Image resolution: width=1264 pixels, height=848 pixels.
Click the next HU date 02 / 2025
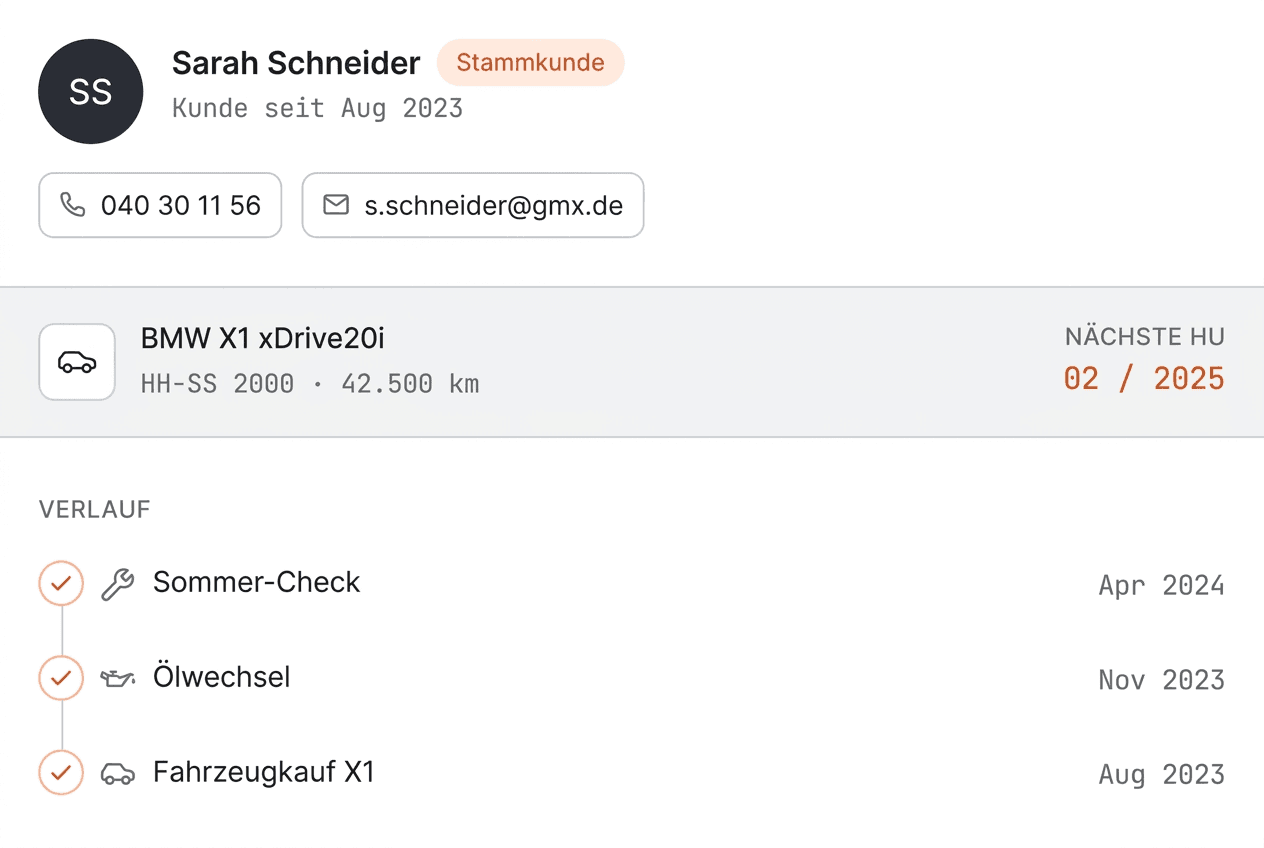(1144, 379)
